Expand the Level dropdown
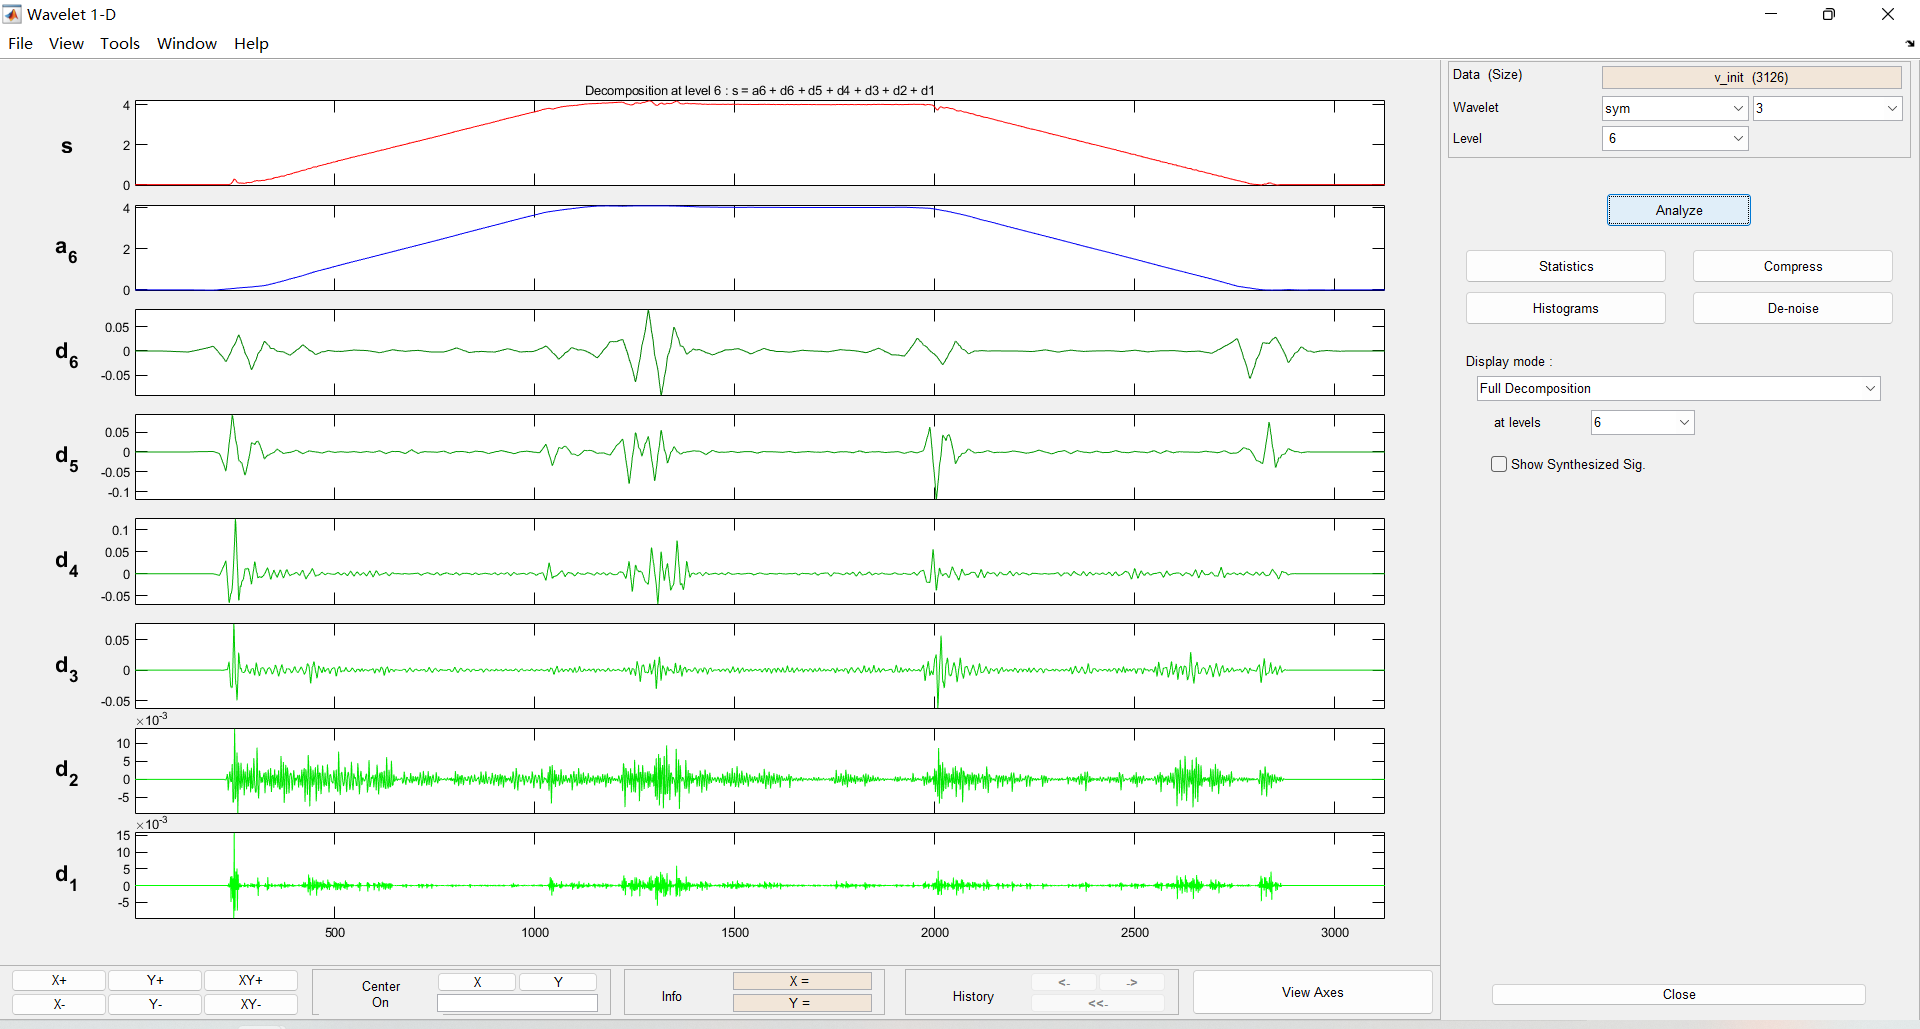Viewport: 1920px width, 1029px height. pyautogui.click(x=1674, y=139)
